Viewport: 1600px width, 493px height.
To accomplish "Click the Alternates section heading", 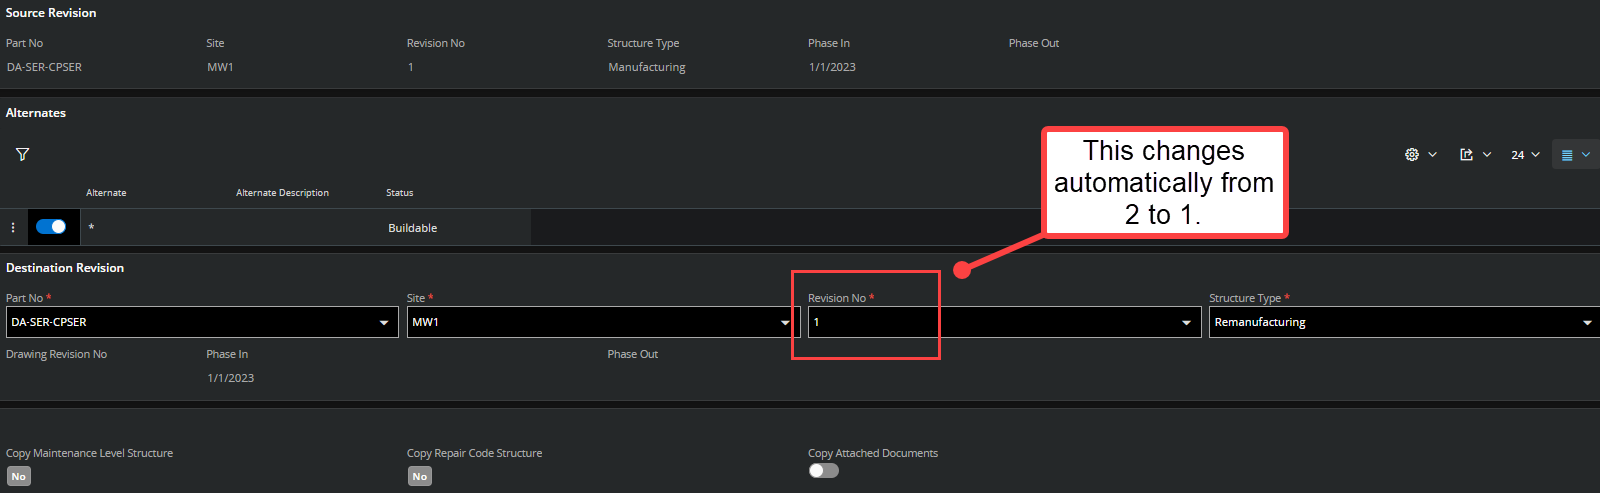I will pyautogui.click(x=36, y=113).
